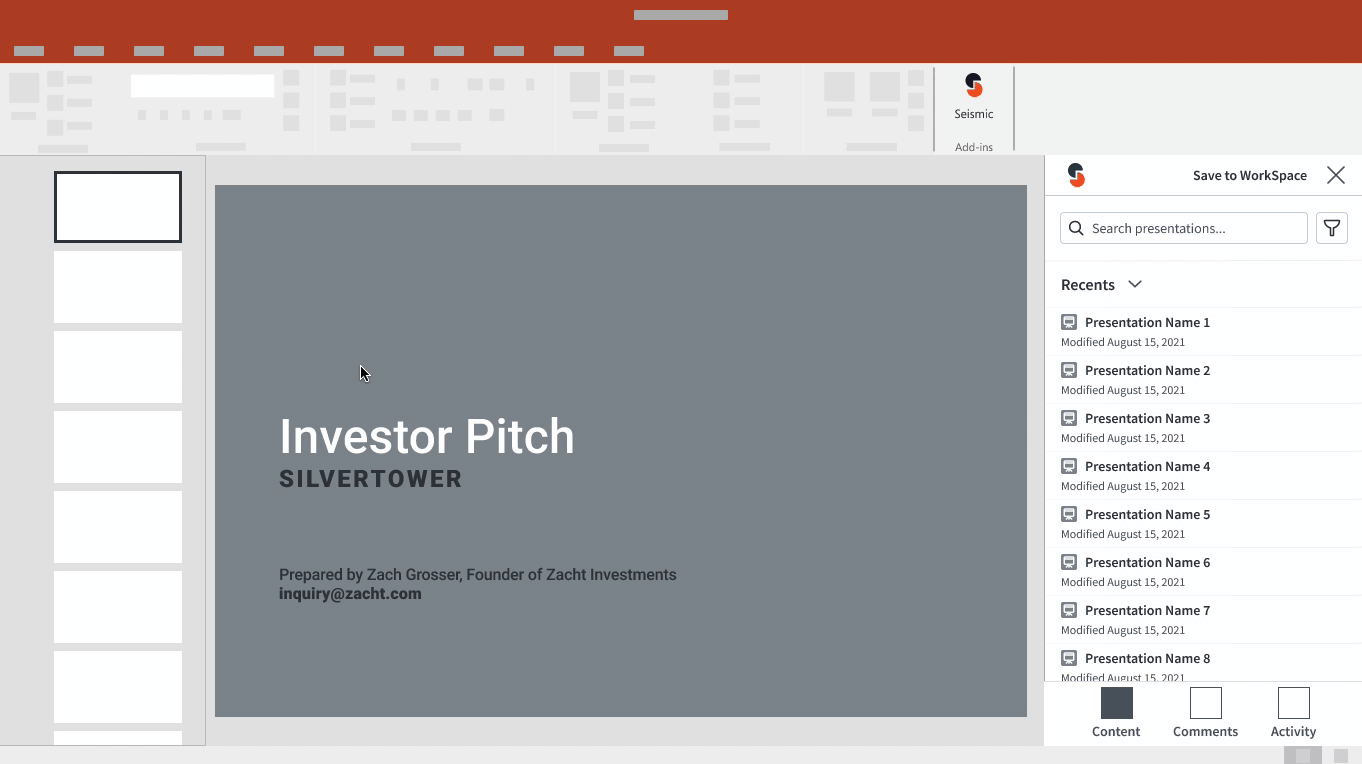Click the SILVERTOWER subtitle on slide
Image resolution: width=1362 pixels, height=764 pixels.
371,479
